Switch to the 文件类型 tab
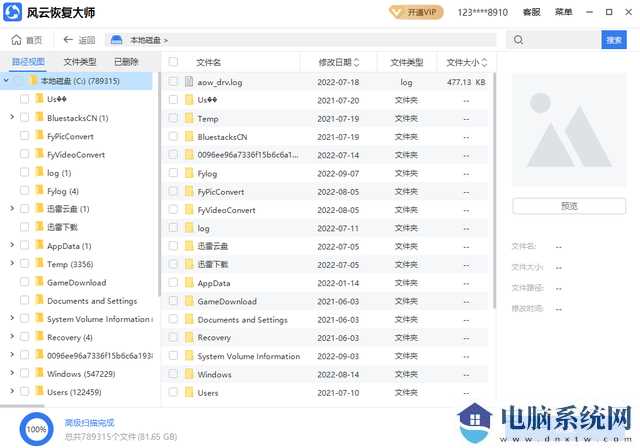Screen dimensions: 640x448 coord(80,62)
